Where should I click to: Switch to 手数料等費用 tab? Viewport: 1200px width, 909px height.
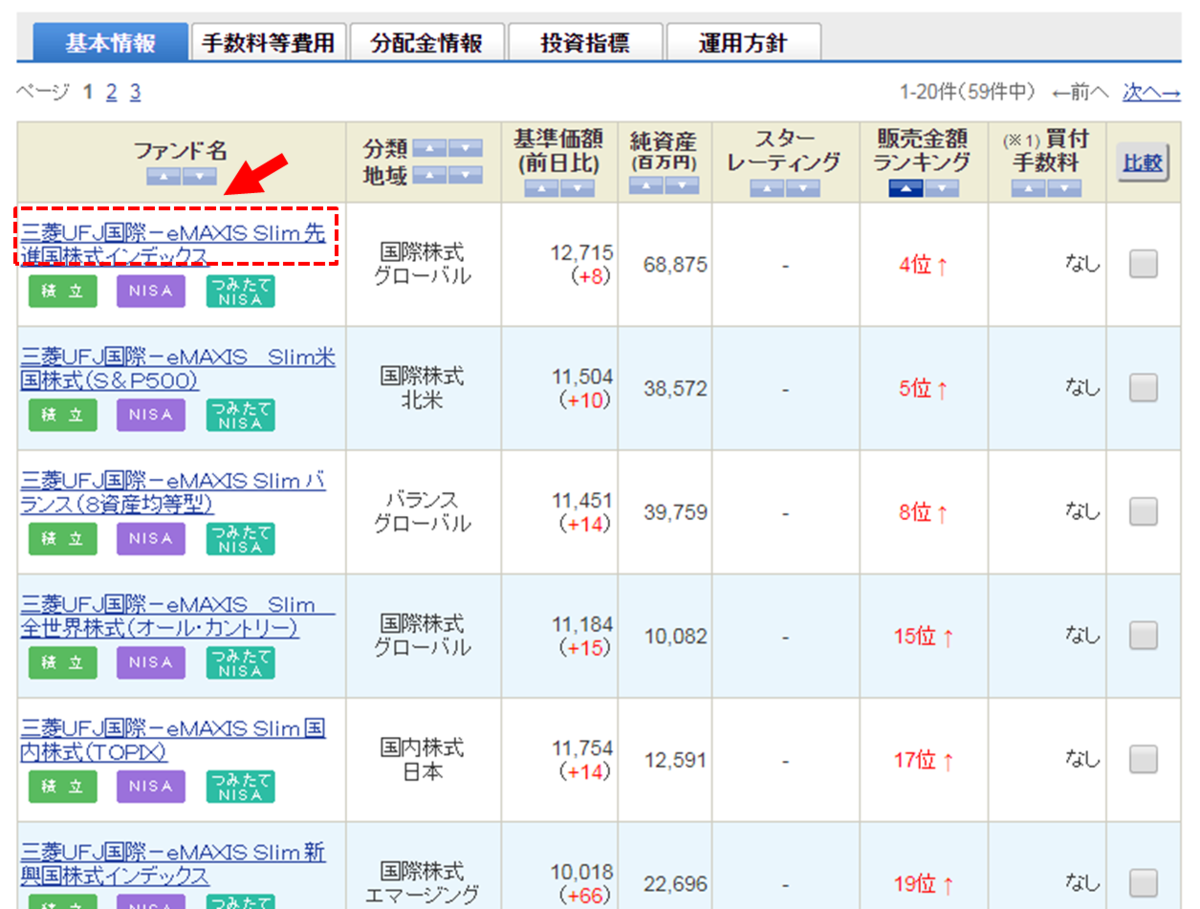click(267, 43)
